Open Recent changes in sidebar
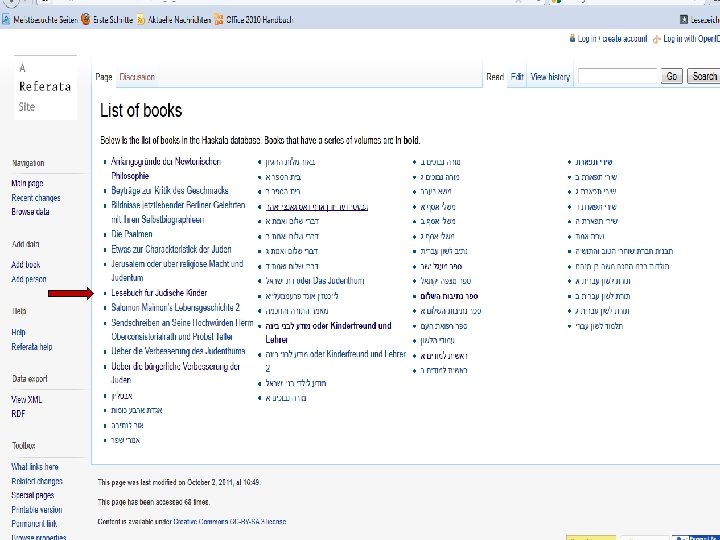This screenshot has height=540, width=720. 36,198
